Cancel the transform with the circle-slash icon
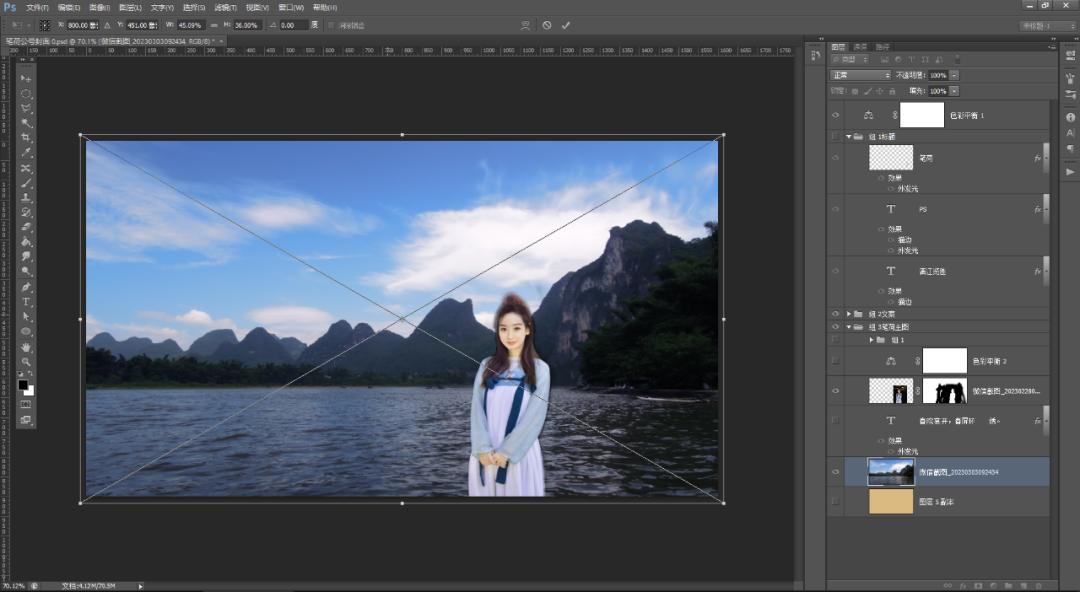 [x=547, y=25]
